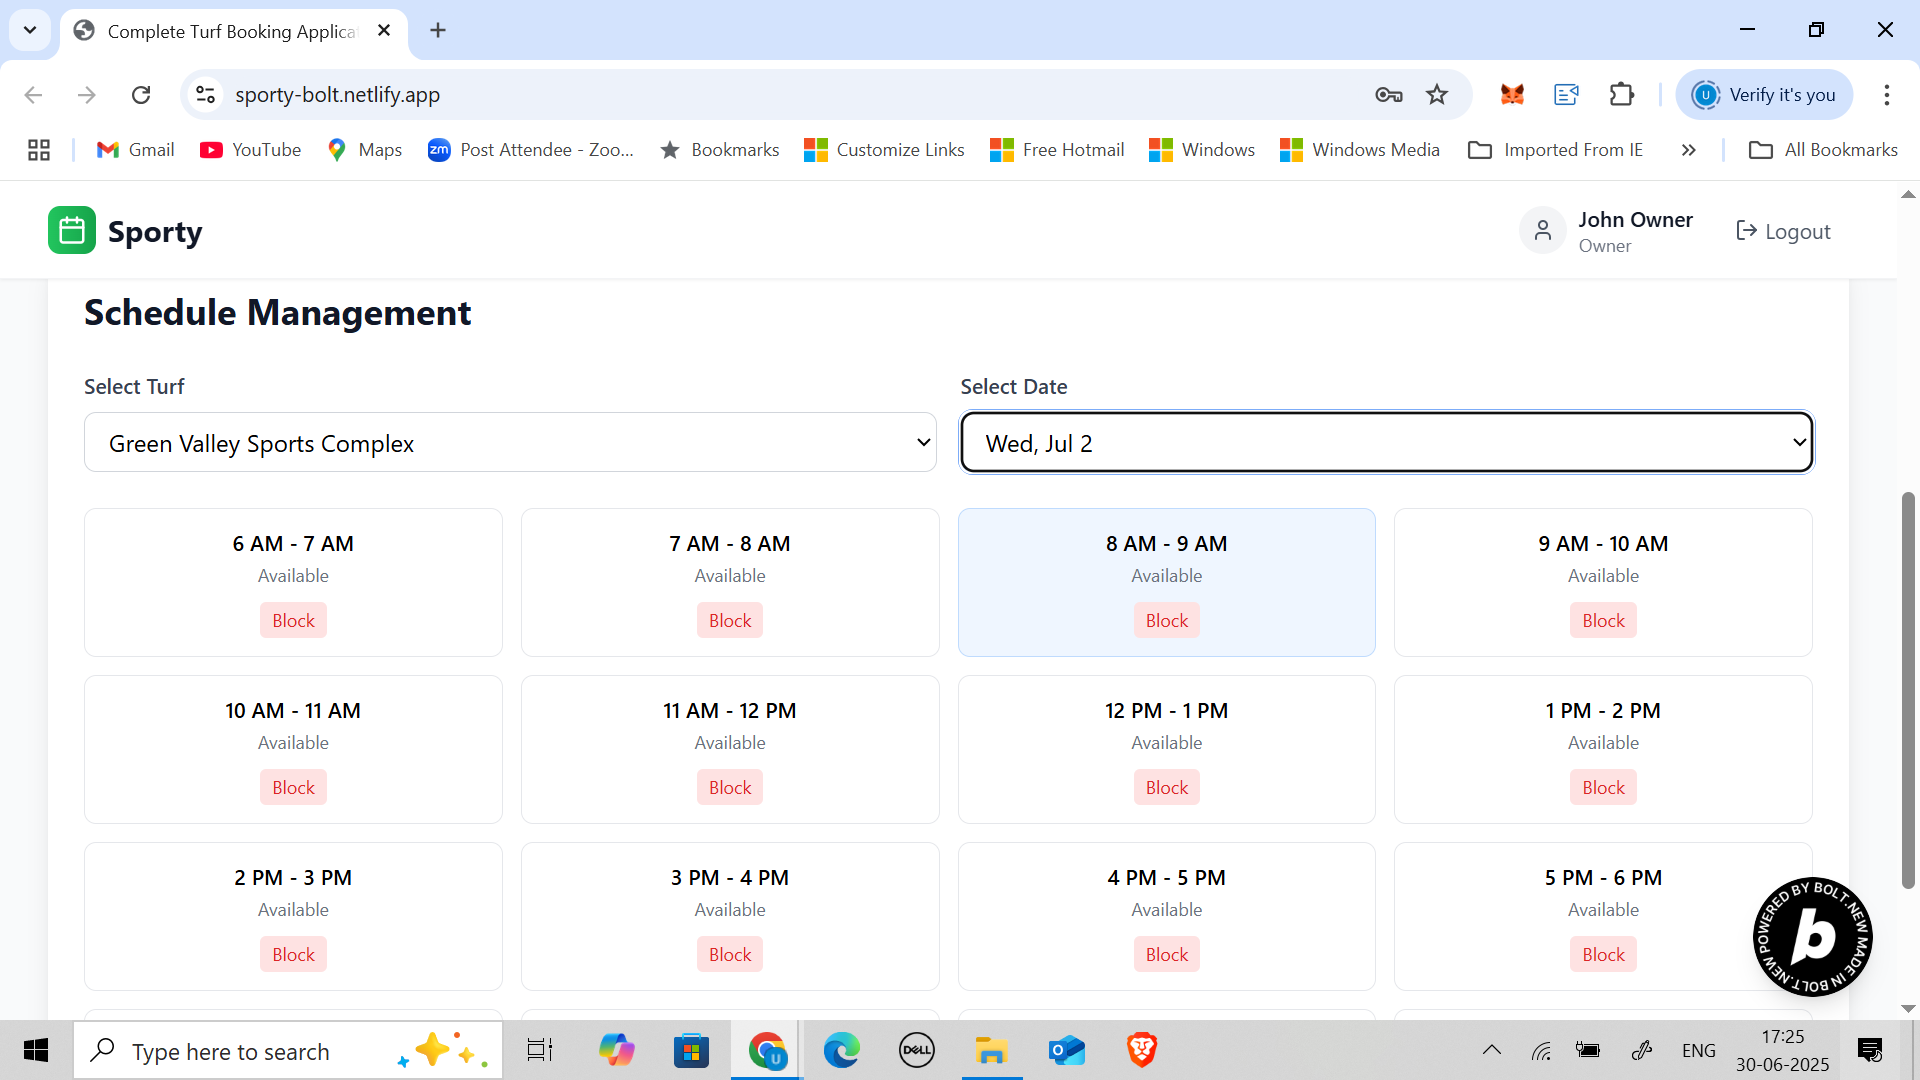Show more bookmarks with chevron
The width and height of the screenshot is (1920, 1080).
[x=1688, y=150]
